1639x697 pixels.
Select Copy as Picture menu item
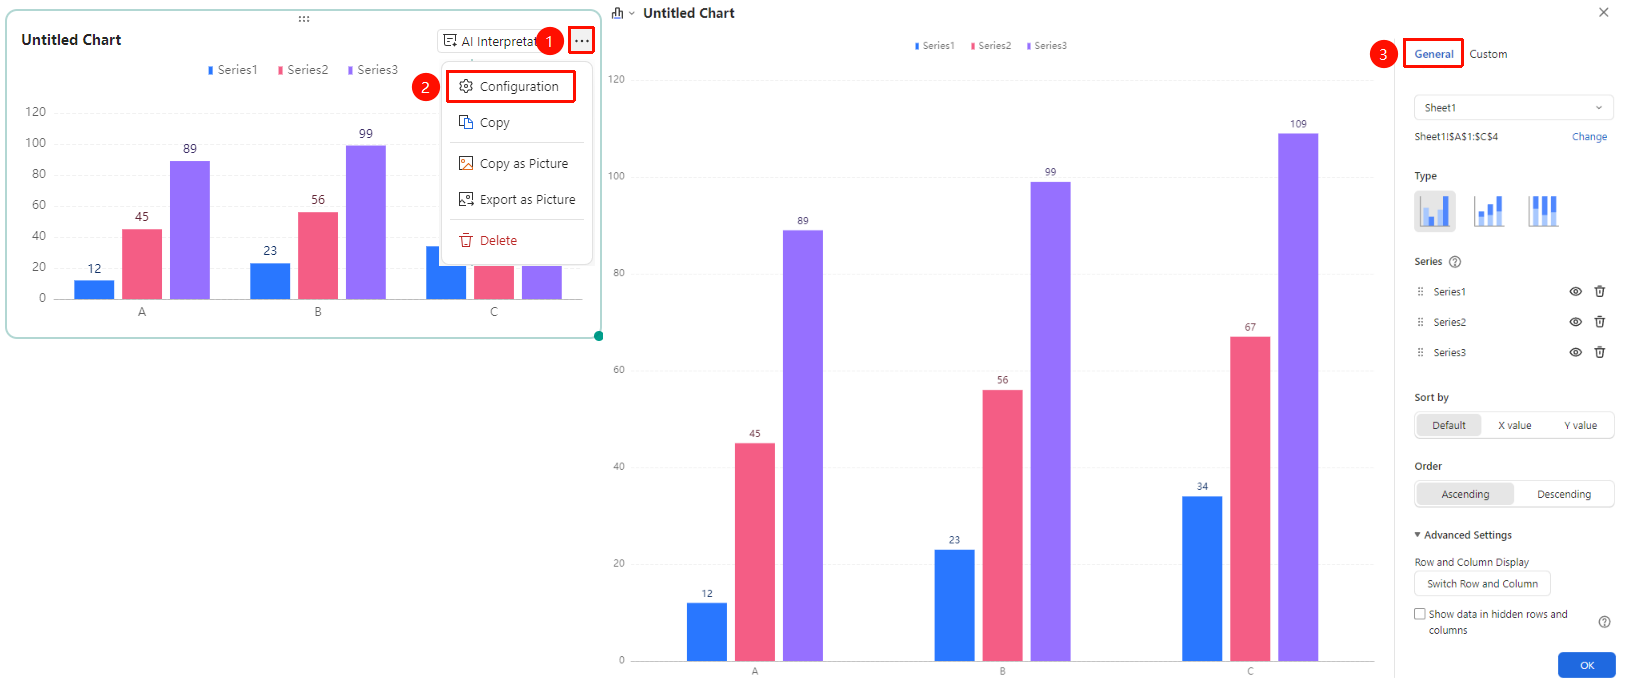[517, 163]
